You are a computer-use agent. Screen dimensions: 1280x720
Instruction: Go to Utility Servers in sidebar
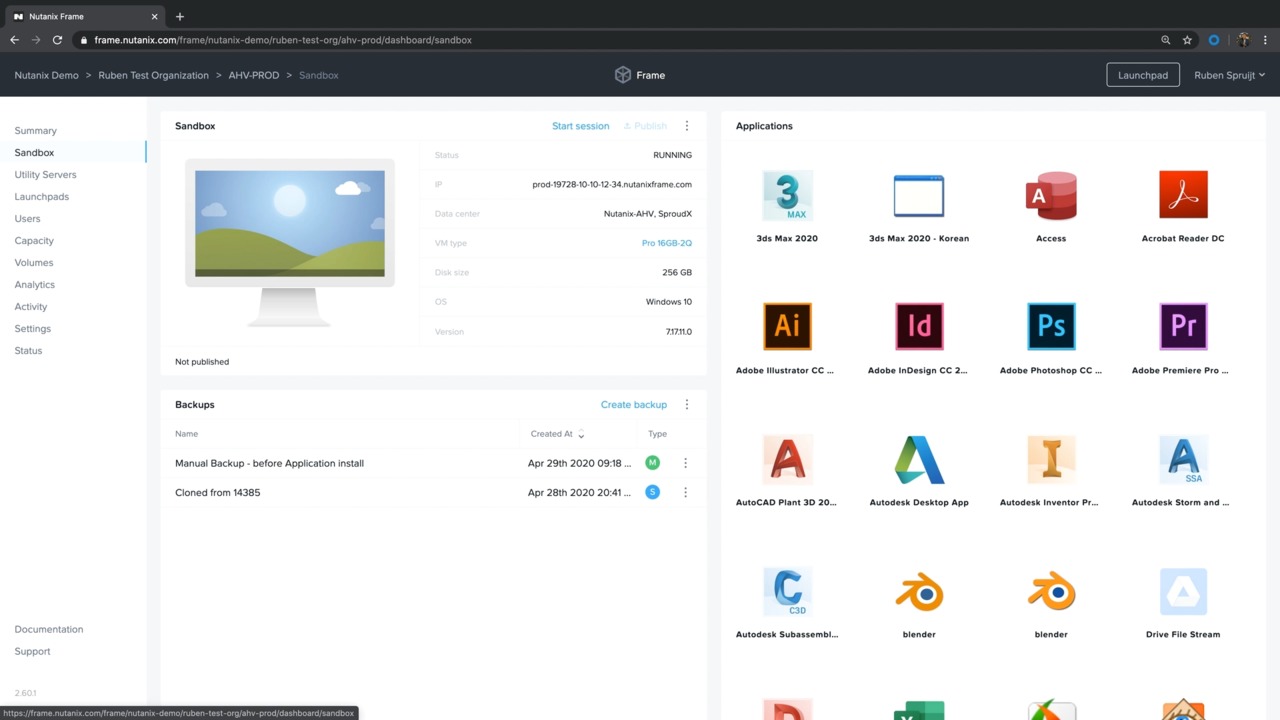(x=45, y=175)
